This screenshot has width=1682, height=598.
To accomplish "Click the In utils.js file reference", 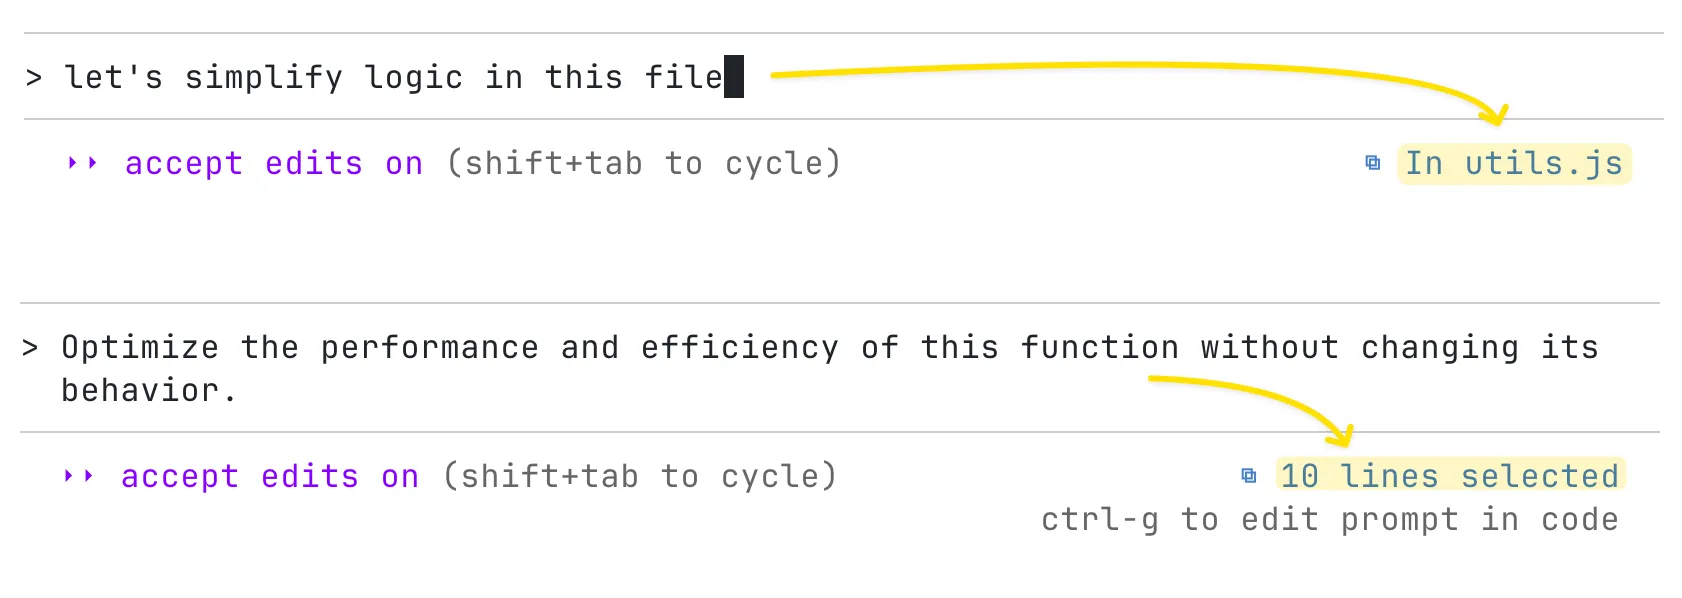I will 1513,163.
